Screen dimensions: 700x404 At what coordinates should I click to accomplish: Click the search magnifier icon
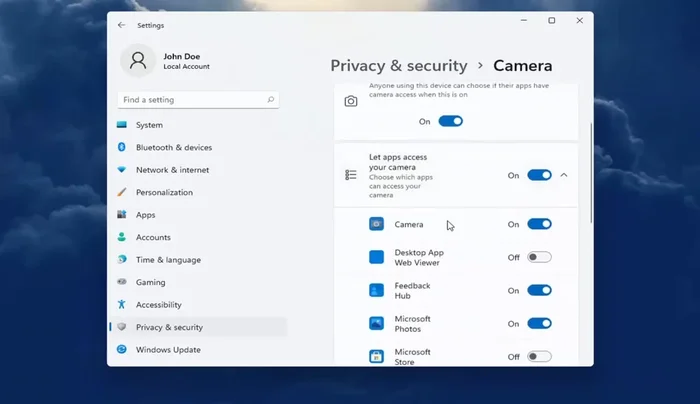pyautogui.click(x=270, y=100)
